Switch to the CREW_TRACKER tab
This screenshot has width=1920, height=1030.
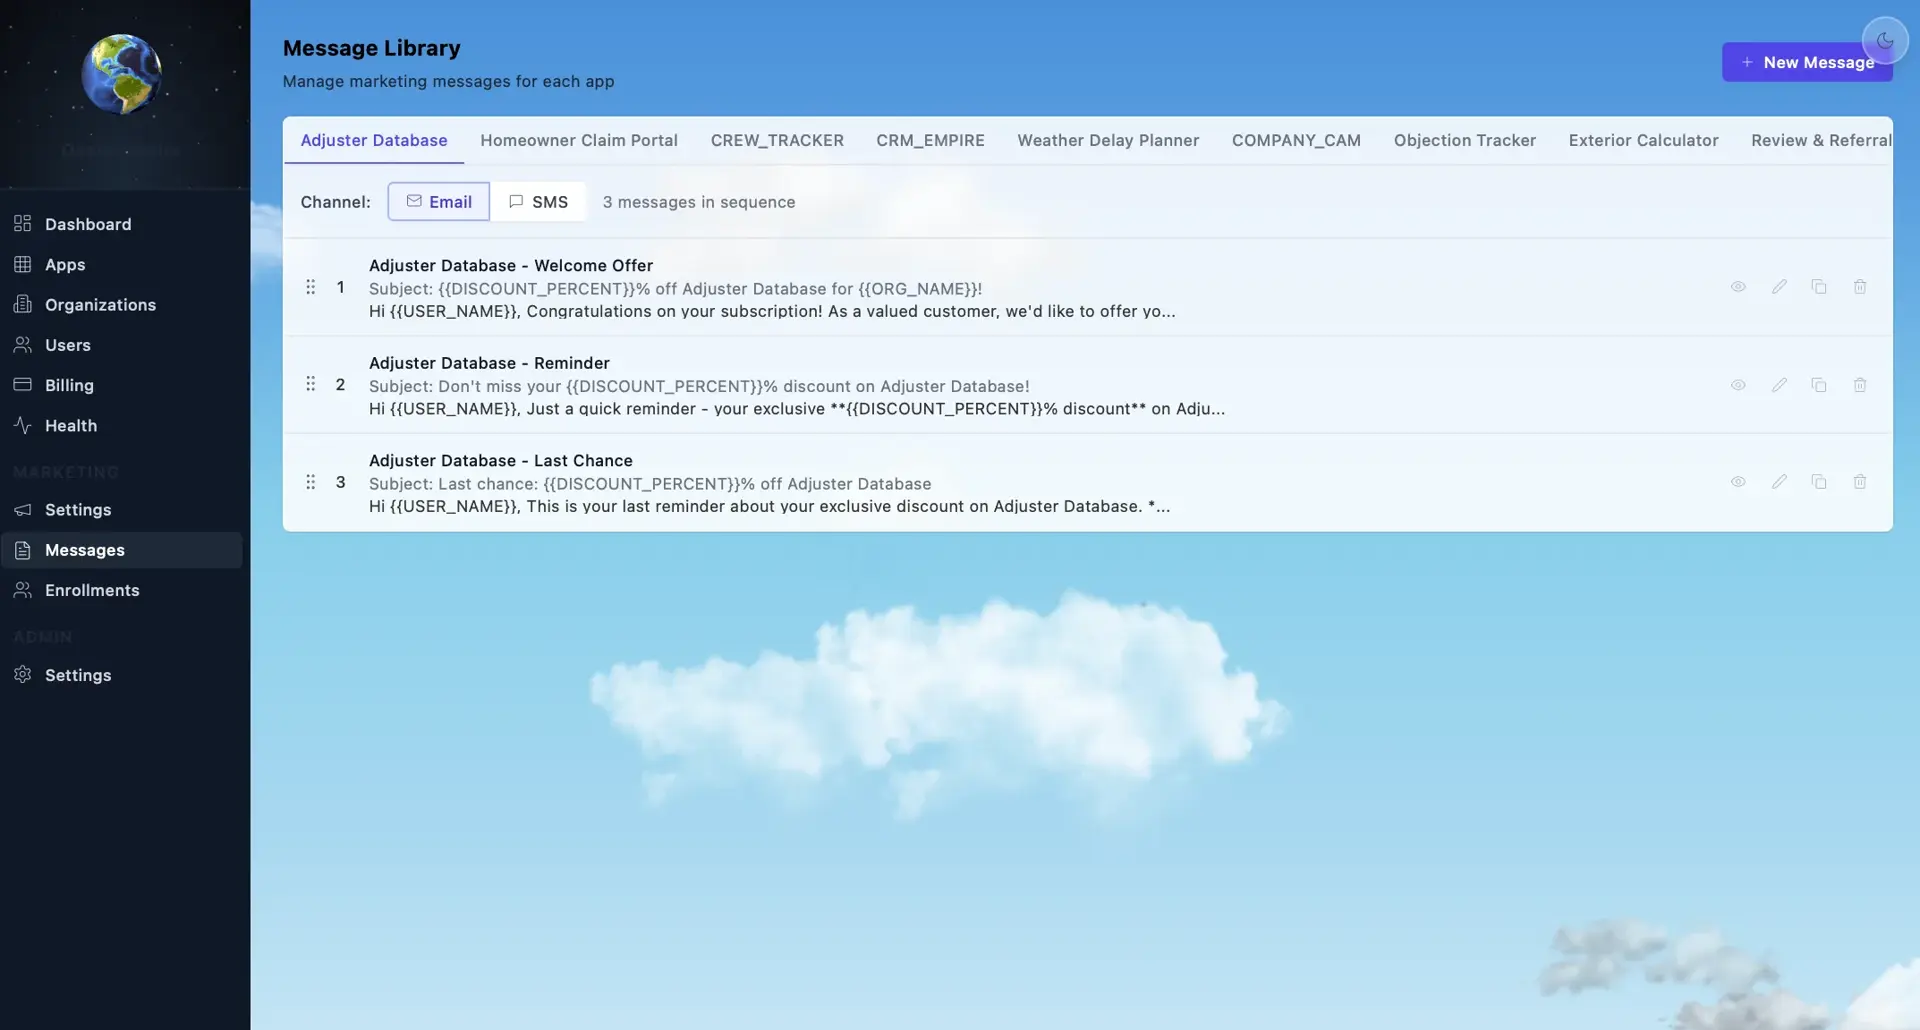pos(777,140)
